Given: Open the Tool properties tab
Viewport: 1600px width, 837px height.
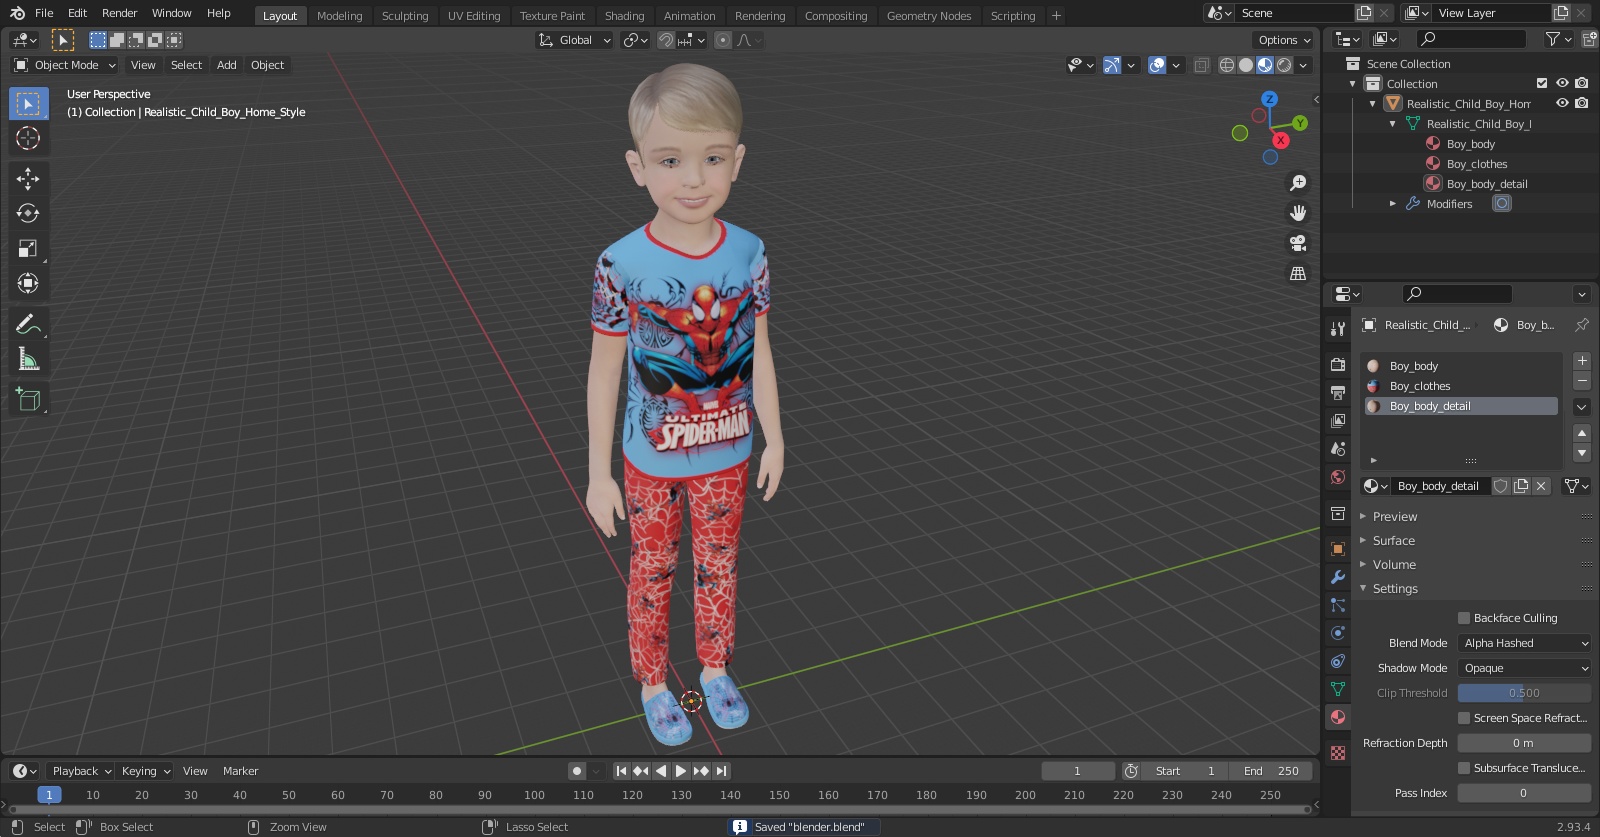Looking at the screenshot, I should pos(1338,329).
